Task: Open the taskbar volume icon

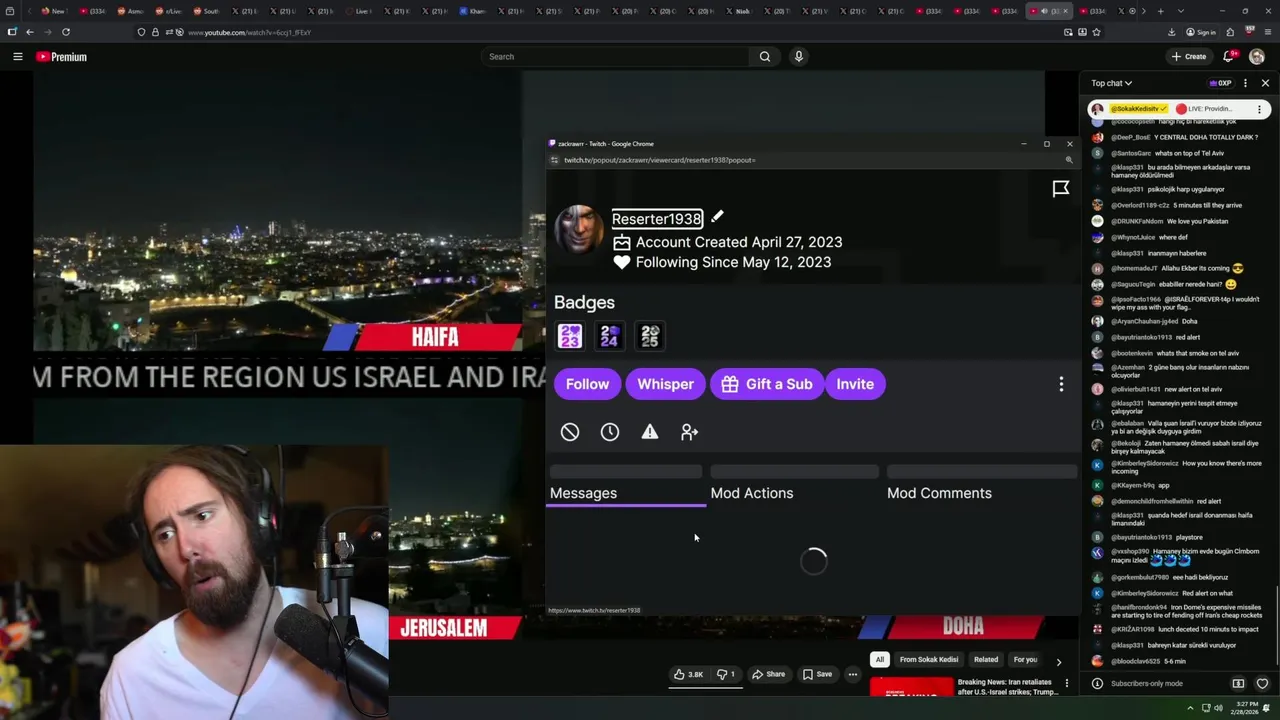Action: (1218, 708)
